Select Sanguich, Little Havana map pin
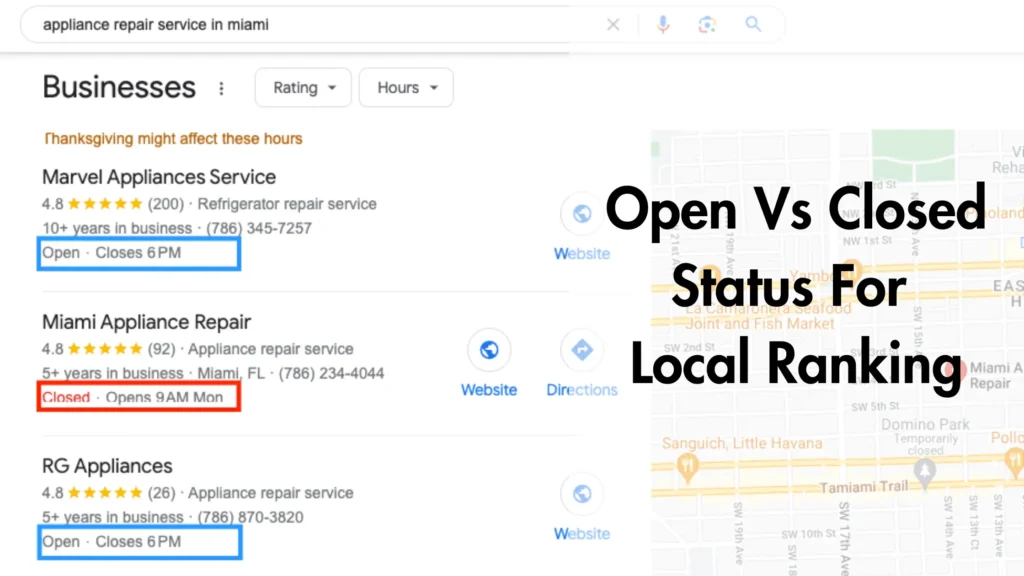Screen dimensions: 1024x576 tap(688, 466)
